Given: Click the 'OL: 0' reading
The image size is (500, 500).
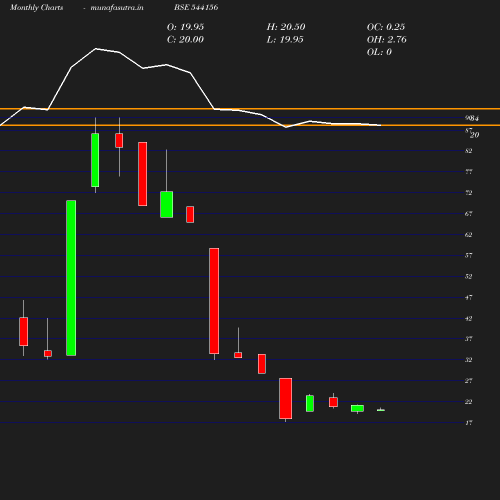Looking at the screenshot, I should pyautogui.click(x=379, y=52).
